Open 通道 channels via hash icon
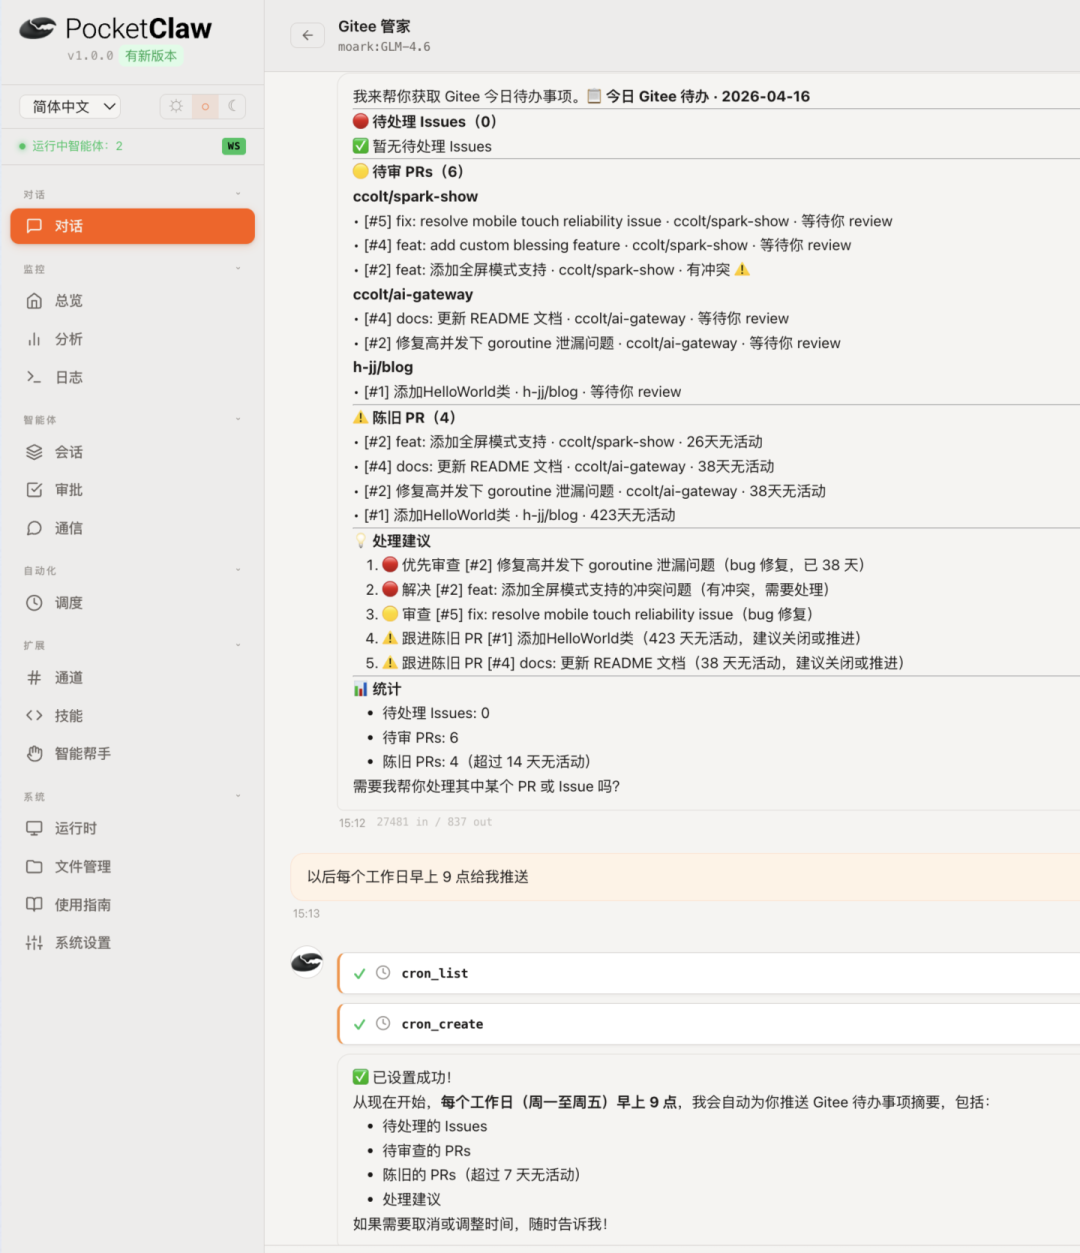The height and width of the screenshot is (1253, 1080). click(x=34, y=678)
